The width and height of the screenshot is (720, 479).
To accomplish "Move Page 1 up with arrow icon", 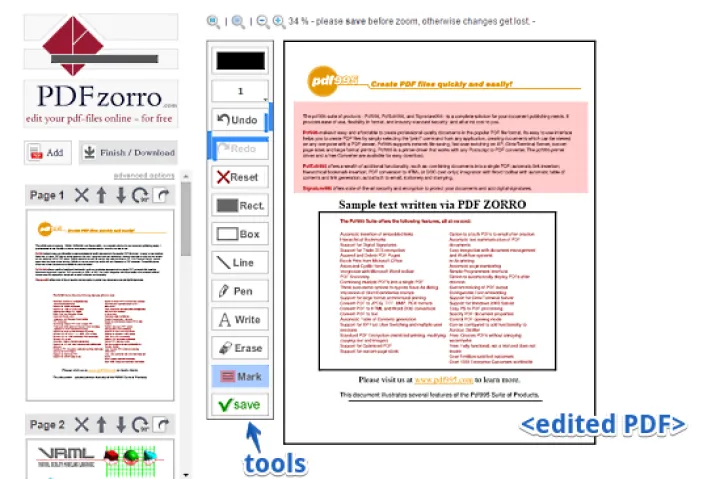I will point(101,195).
